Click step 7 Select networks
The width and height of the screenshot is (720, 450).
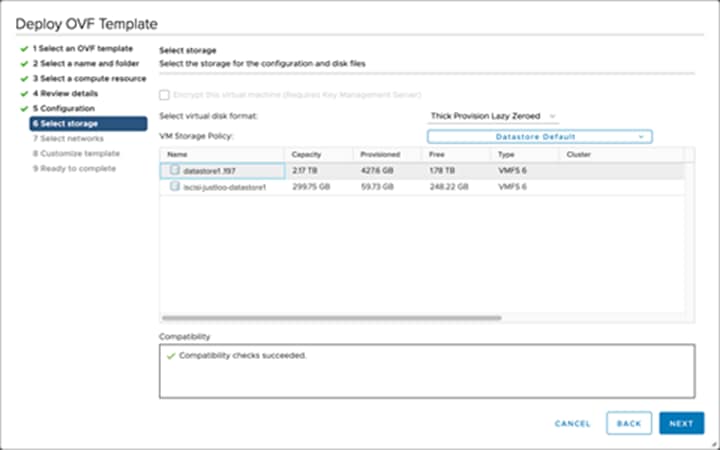coord(68,139)
